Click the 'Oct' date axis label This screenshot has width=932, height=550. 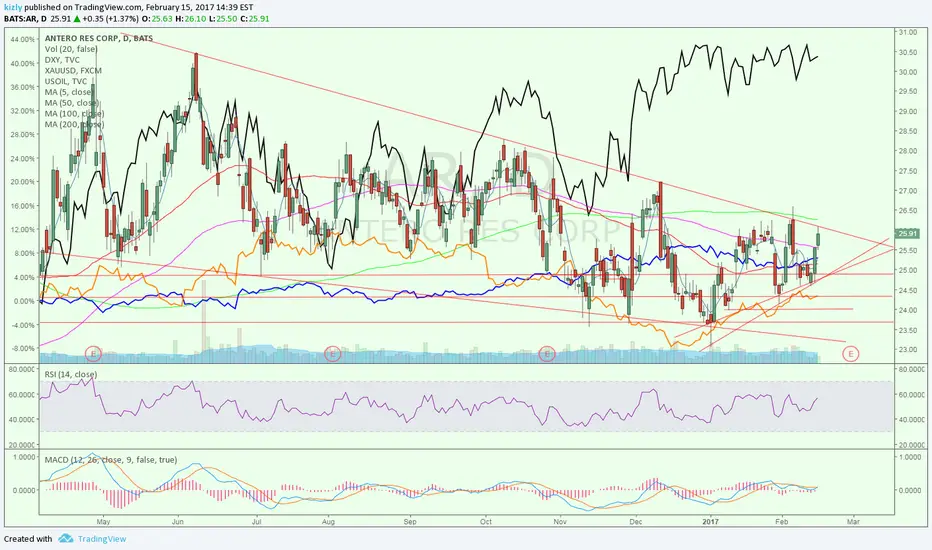[x=486, y=521]
